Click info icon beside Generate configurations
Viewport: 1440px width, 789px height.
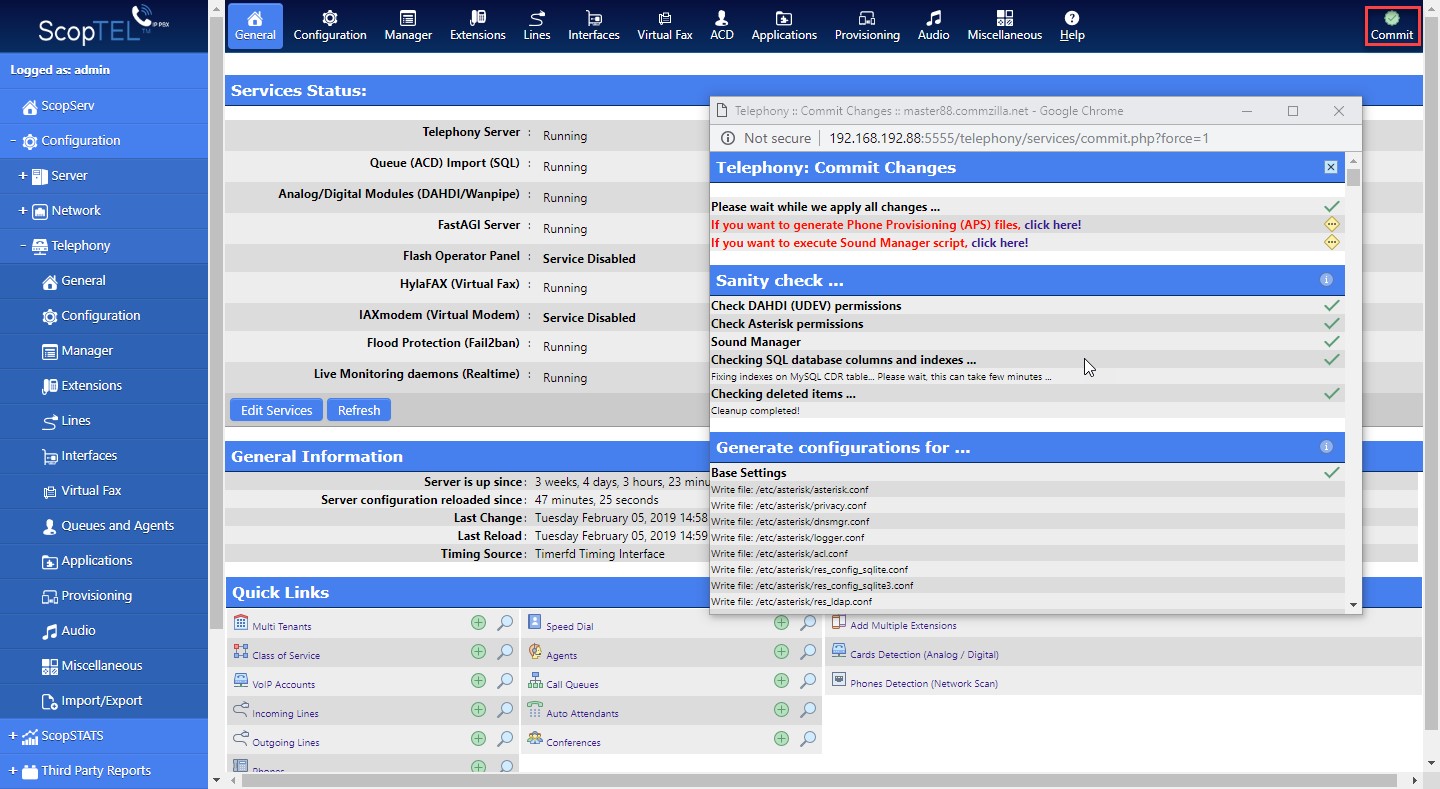[1326, 447]
